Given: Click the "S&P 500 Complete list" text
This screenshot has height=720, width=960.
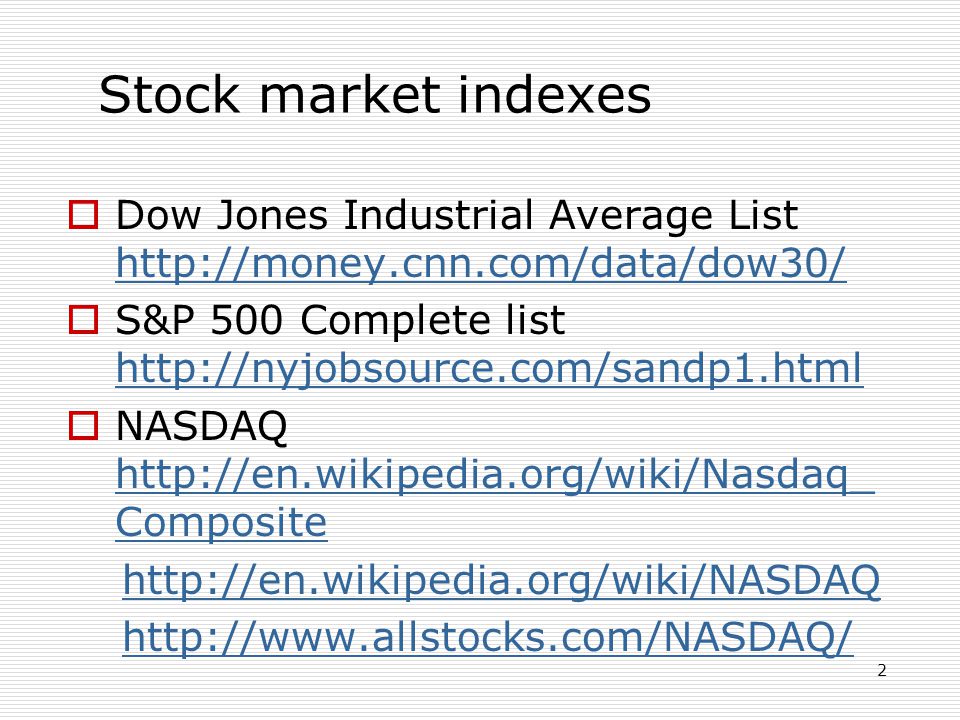Looking at the screenshot, I should (340, 320).
